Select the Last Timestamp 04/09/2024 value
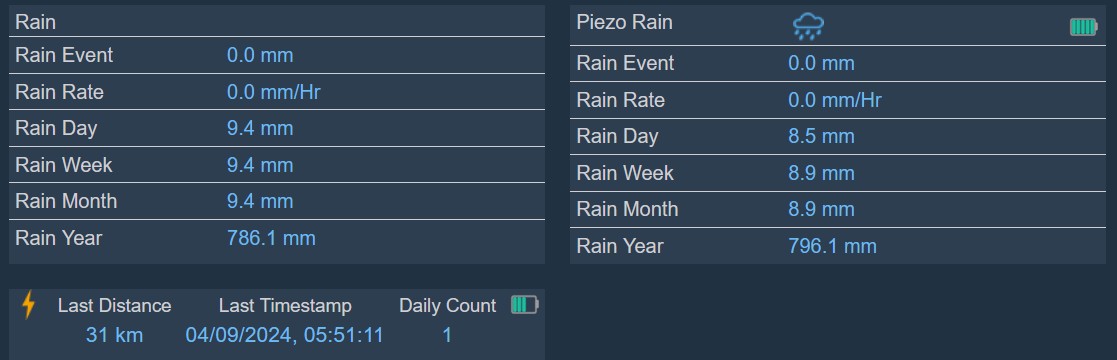This screenshot has width=1117, height=360. click(x=284, y=334)
